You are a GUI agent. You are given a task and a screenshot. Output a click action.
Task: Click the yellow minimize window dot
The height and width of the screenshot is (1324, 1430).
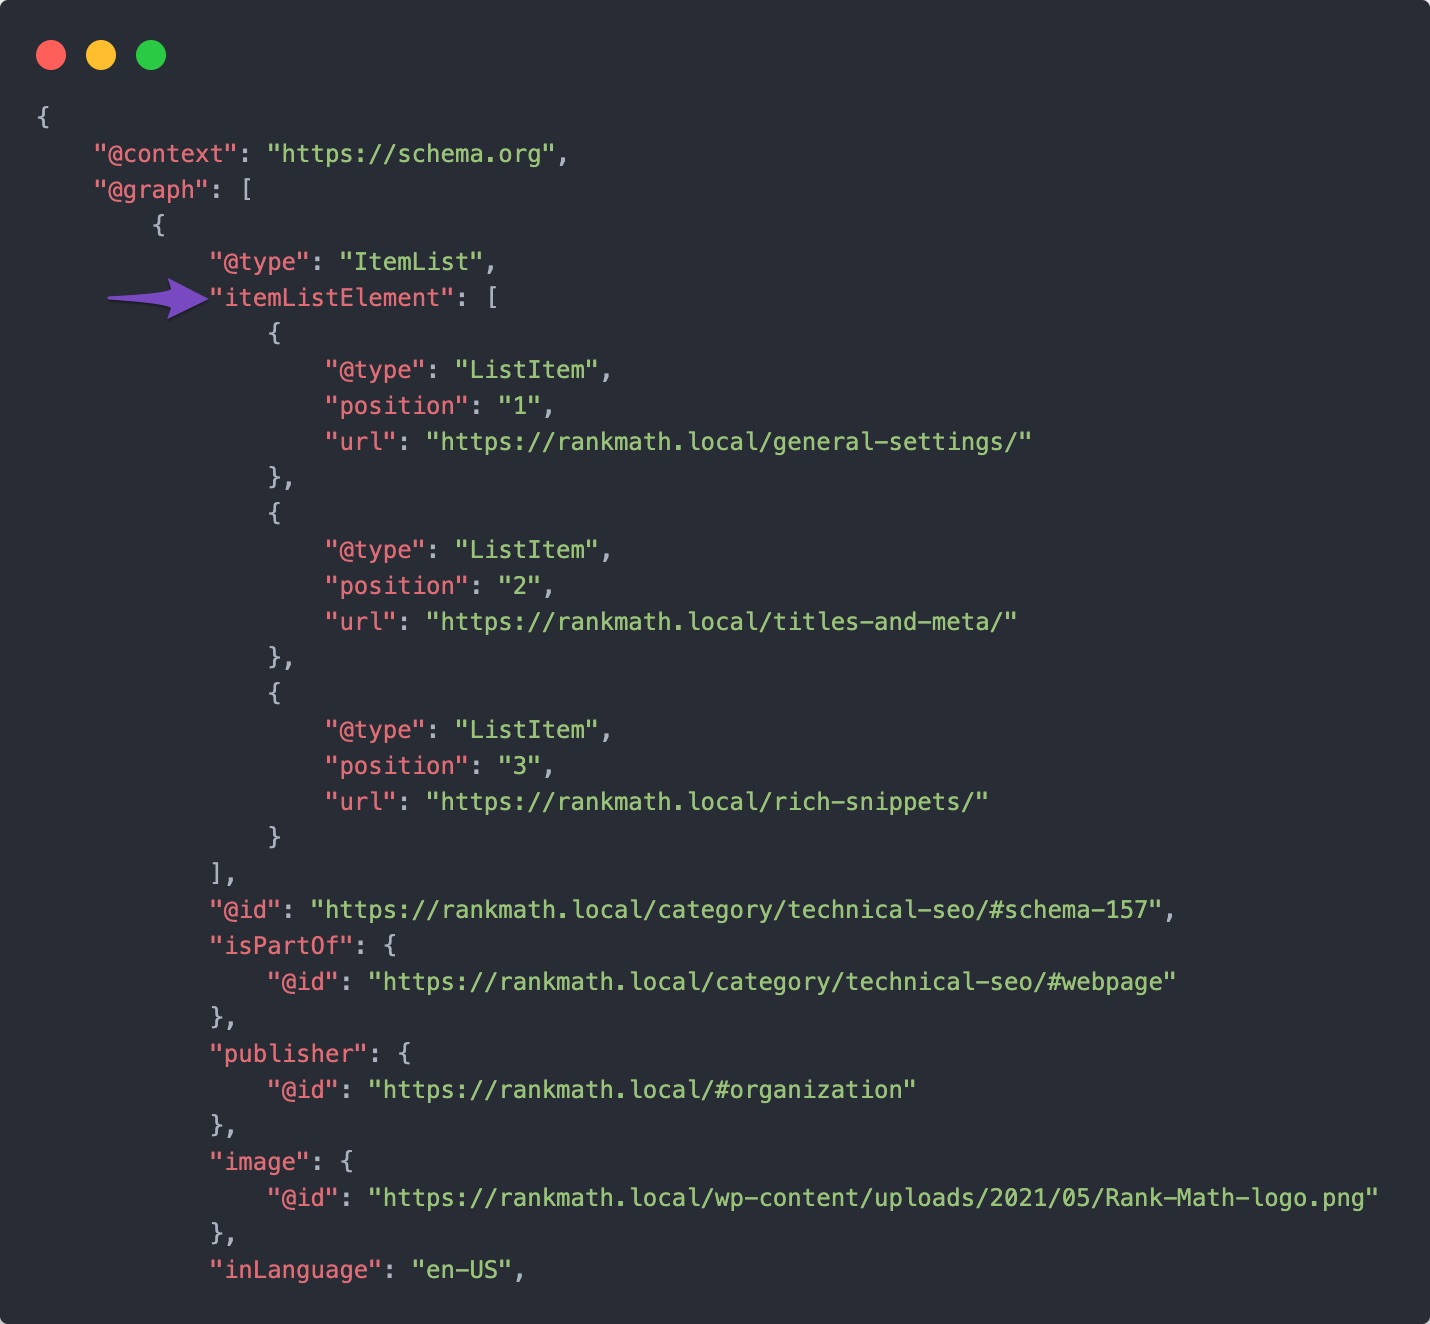101,55
